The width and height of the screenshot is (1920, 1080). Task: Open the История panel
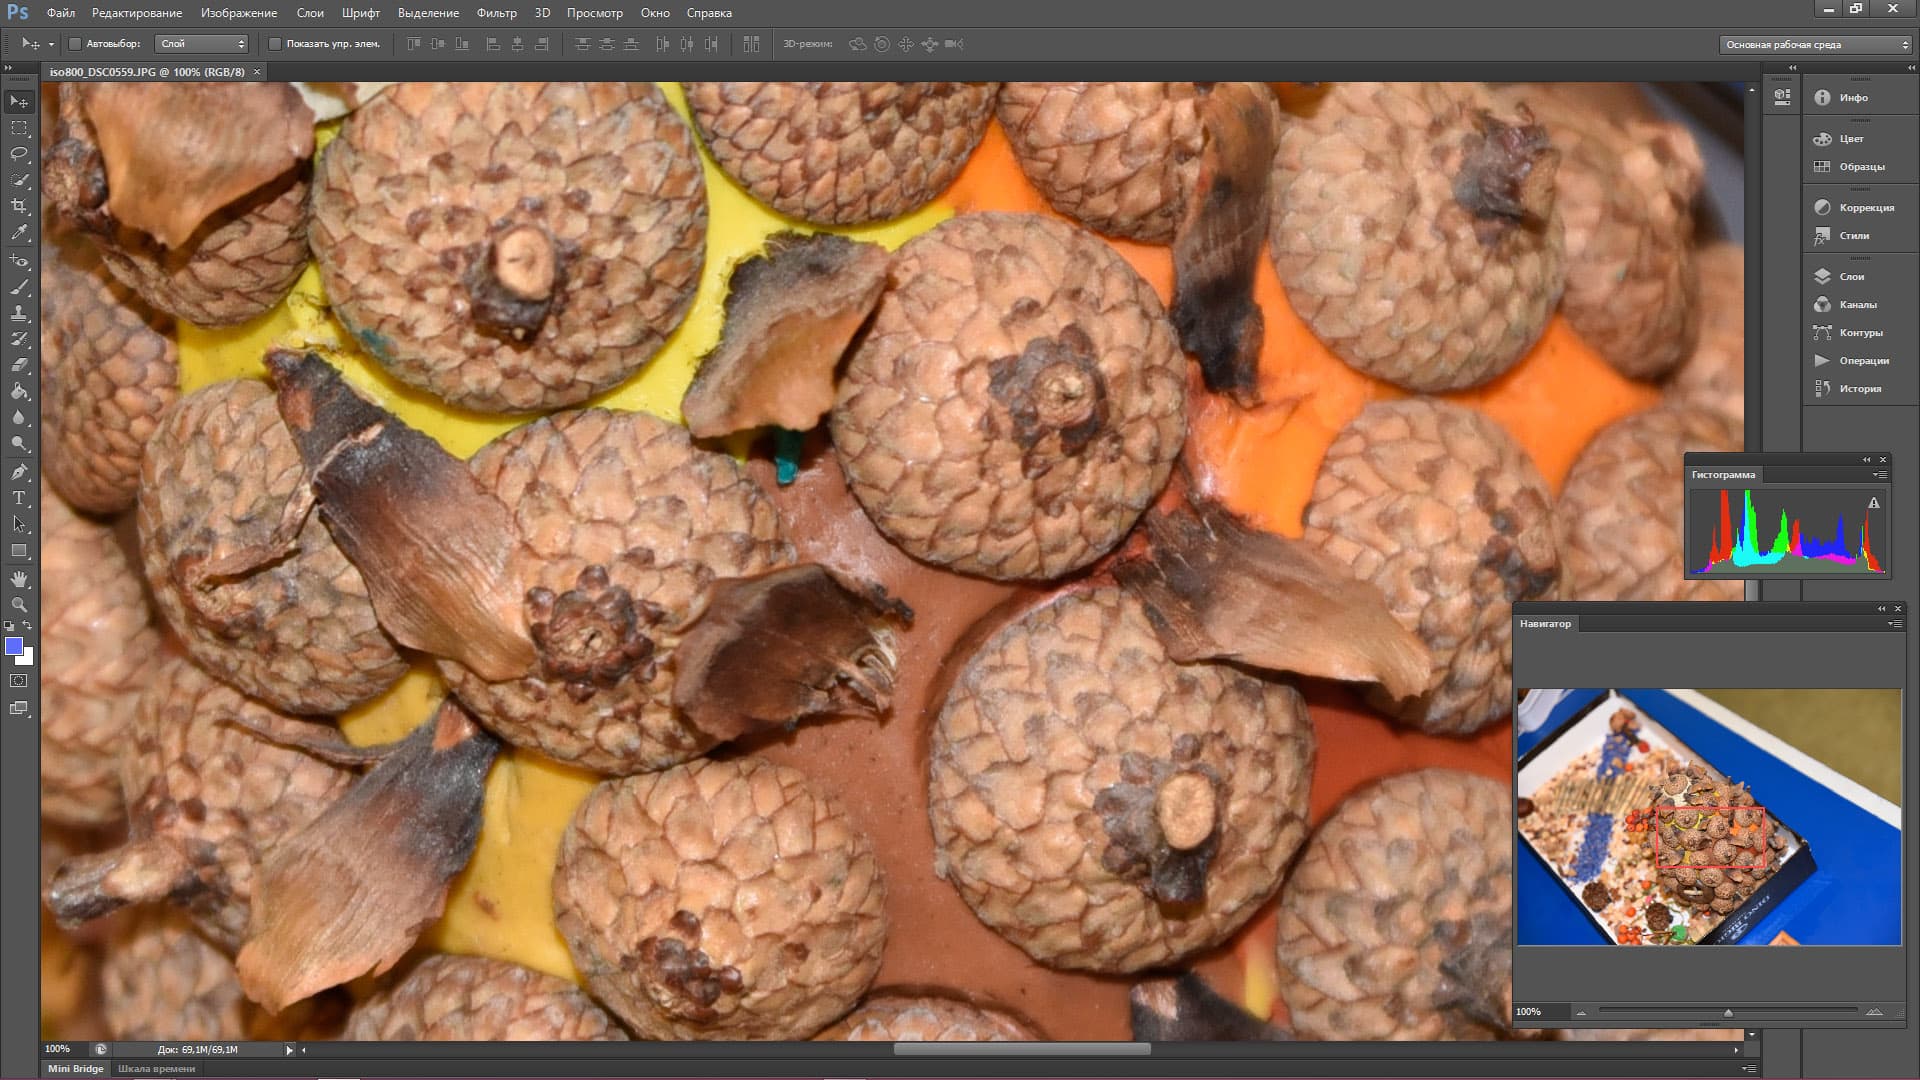[x=1859, y=389]
